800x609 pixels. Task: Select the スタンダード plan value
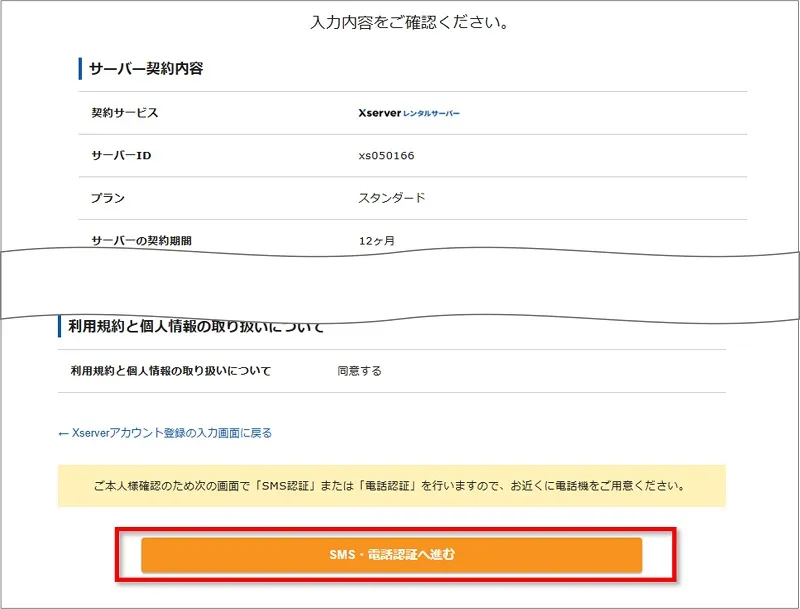coord(392,198)
